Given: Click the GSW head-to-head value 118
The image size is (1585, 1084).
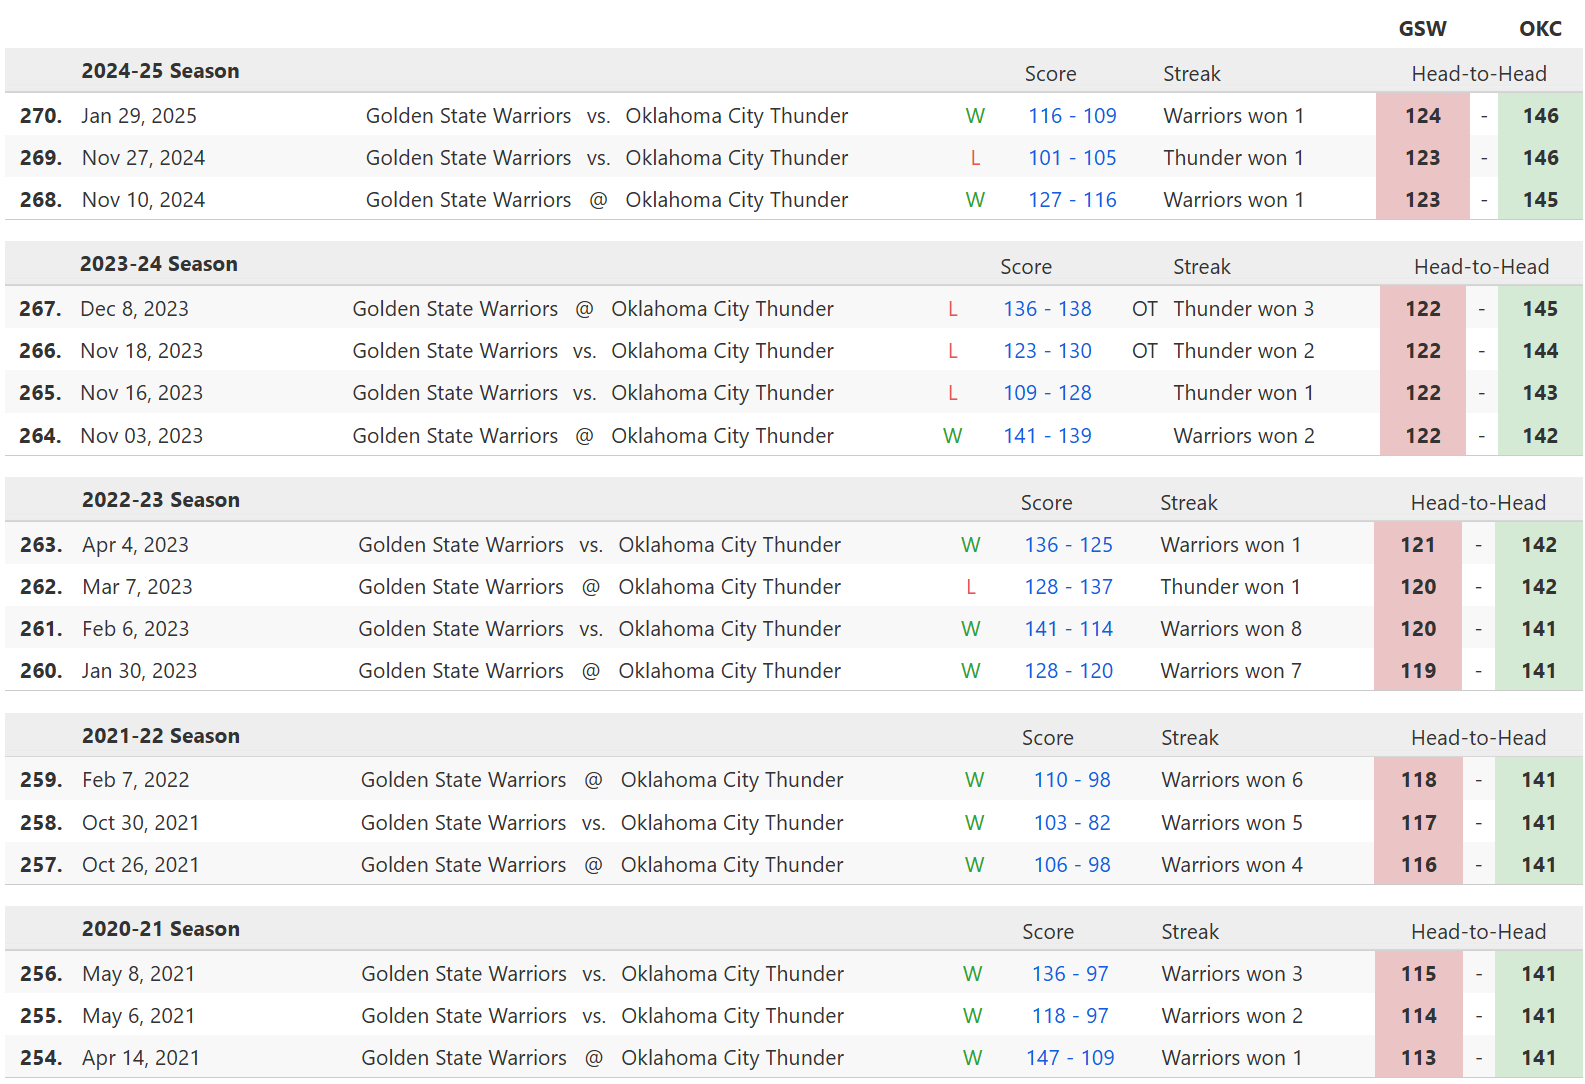Looking at the screenshot, I should (x=1418, y=780).
